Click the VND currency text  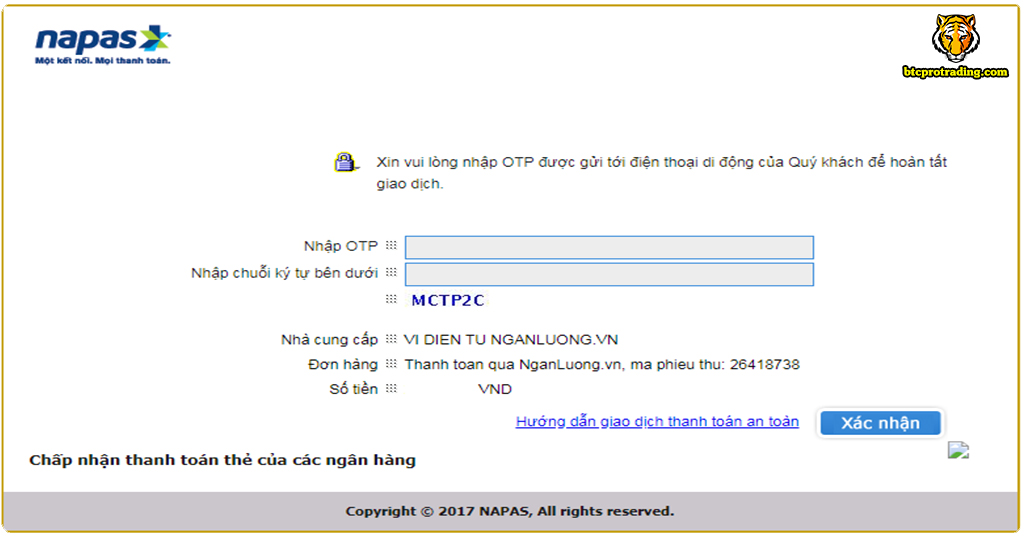point(494,389)
